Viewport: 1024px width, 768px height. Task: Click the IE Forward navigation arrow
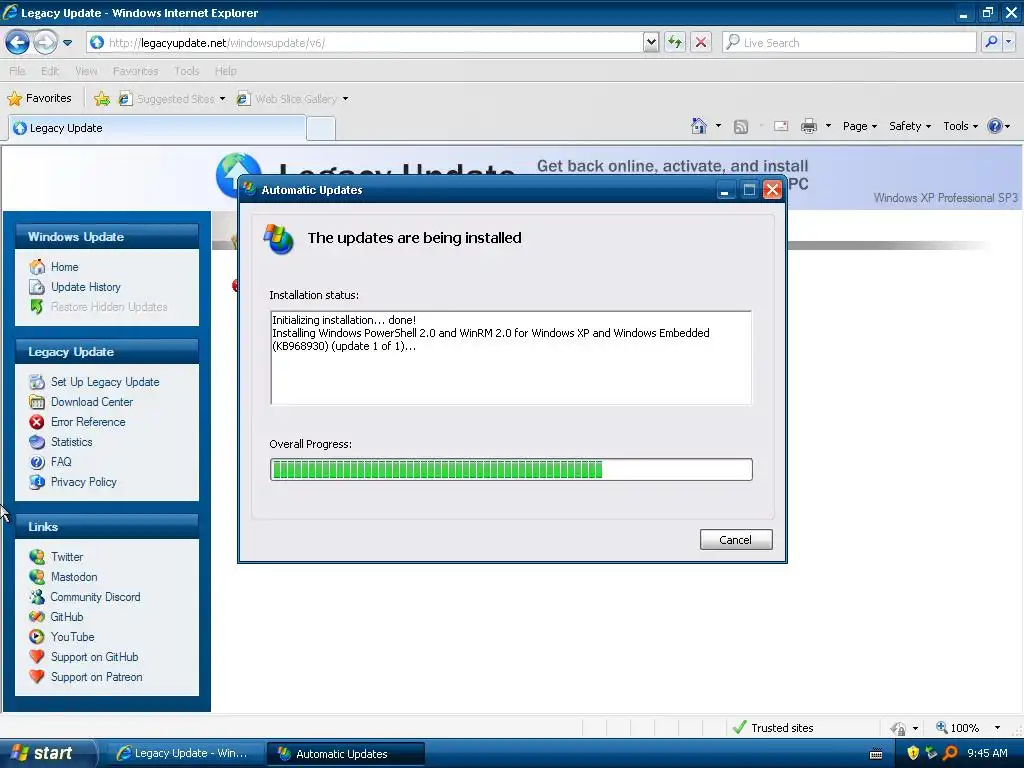(x=45, y=43)
